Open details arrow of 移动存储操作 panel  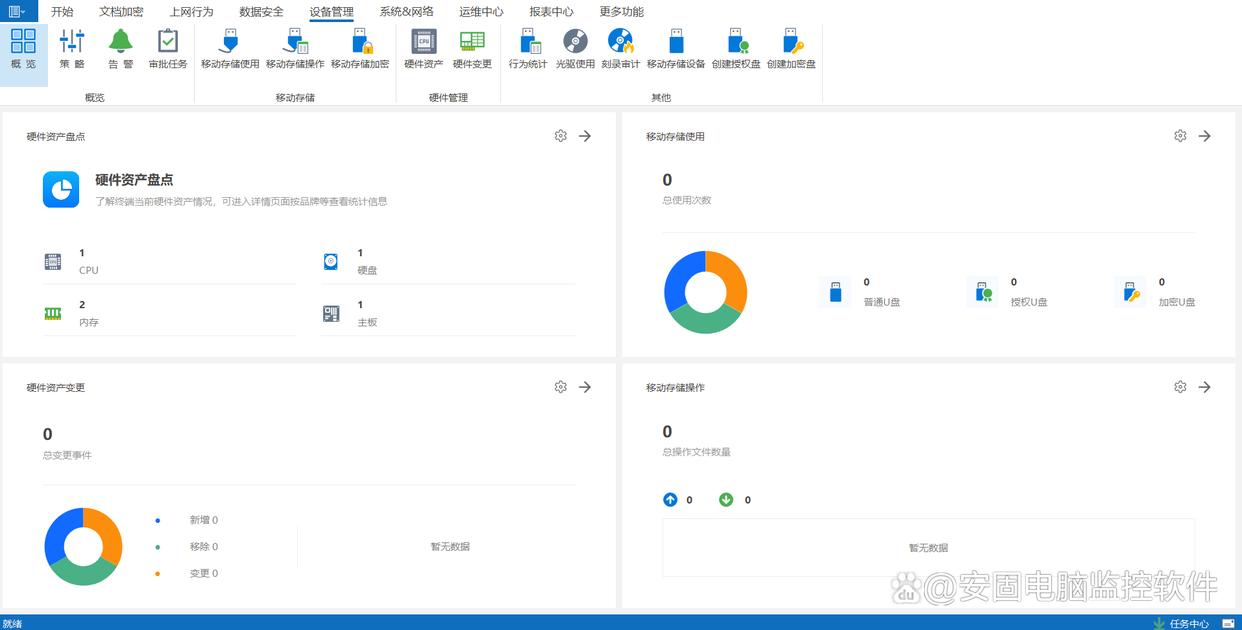(x=1204, y=387)
